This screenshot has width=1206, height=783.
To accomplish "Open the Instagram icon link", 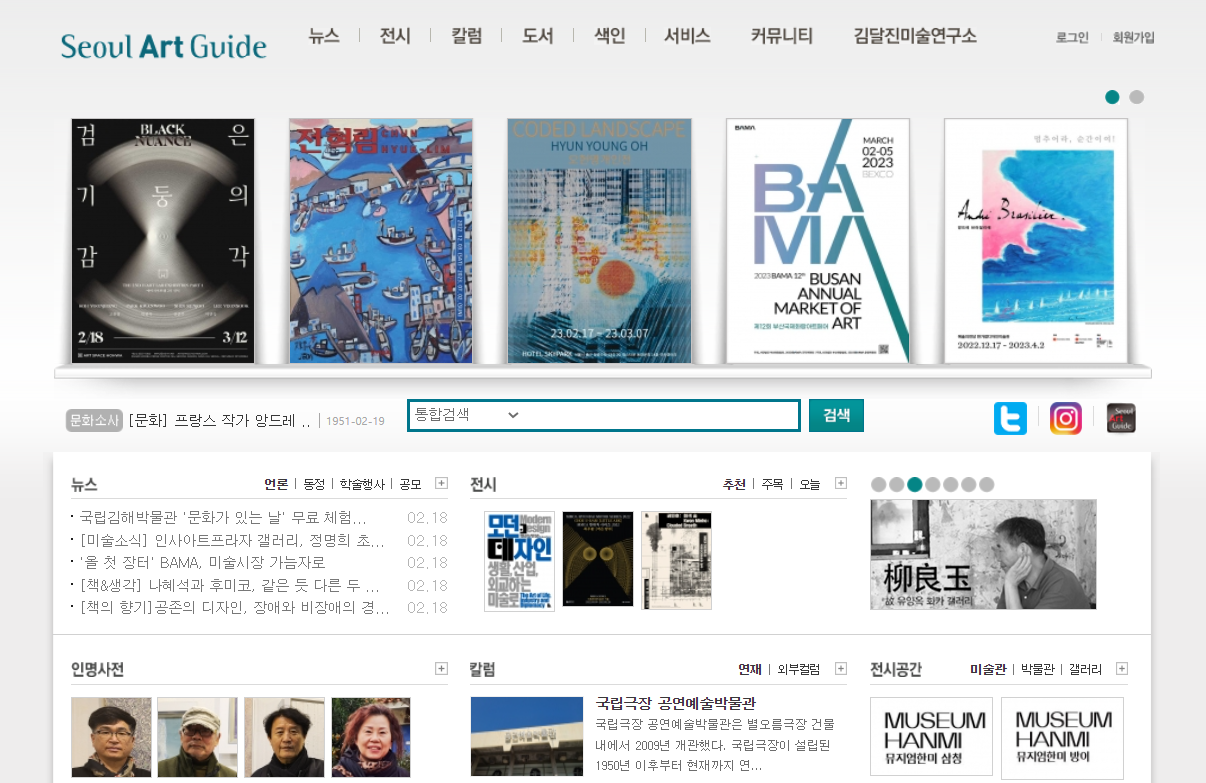I will [1066, 418].
